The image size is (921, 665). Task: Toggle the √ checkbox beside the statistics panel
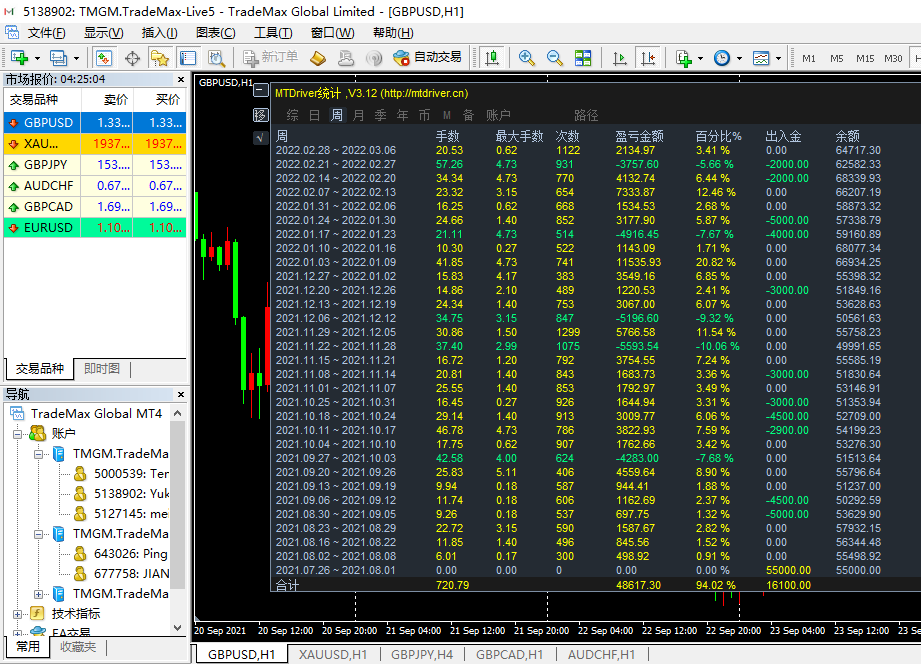point(260,137)
